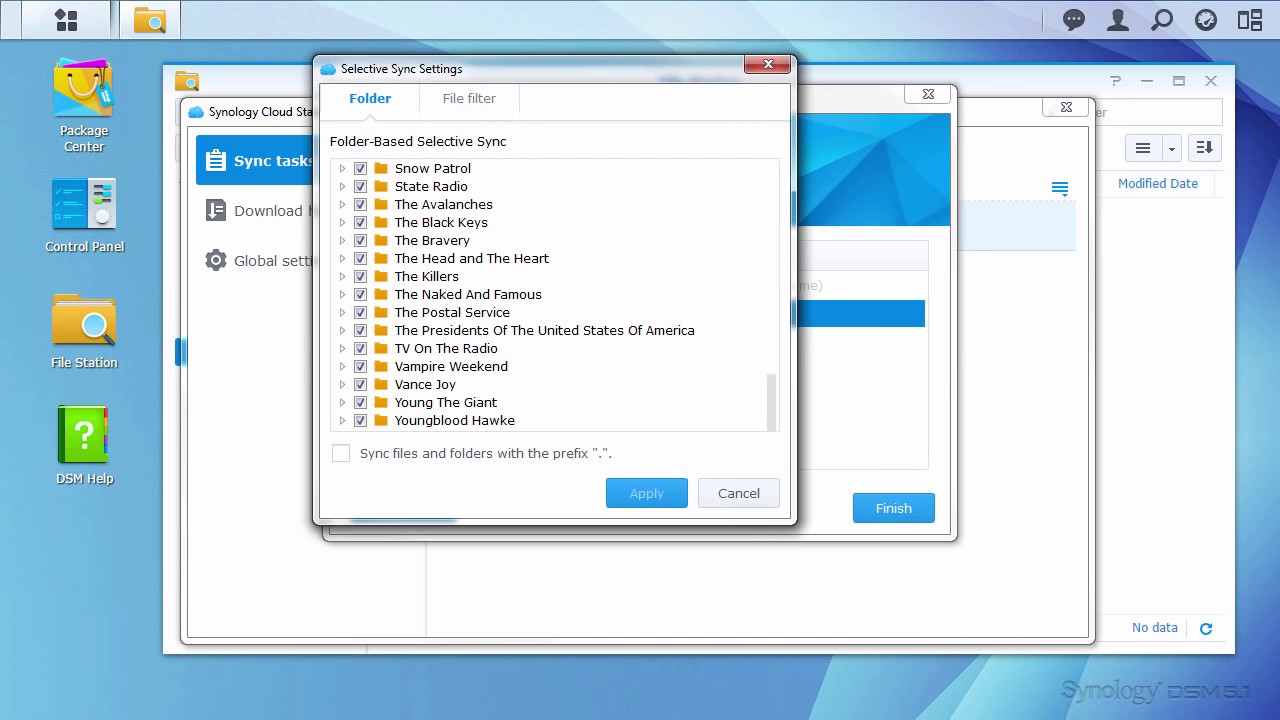
Task: Click the Sync tasks clipboard icon
Action: (x=215, y=161)
